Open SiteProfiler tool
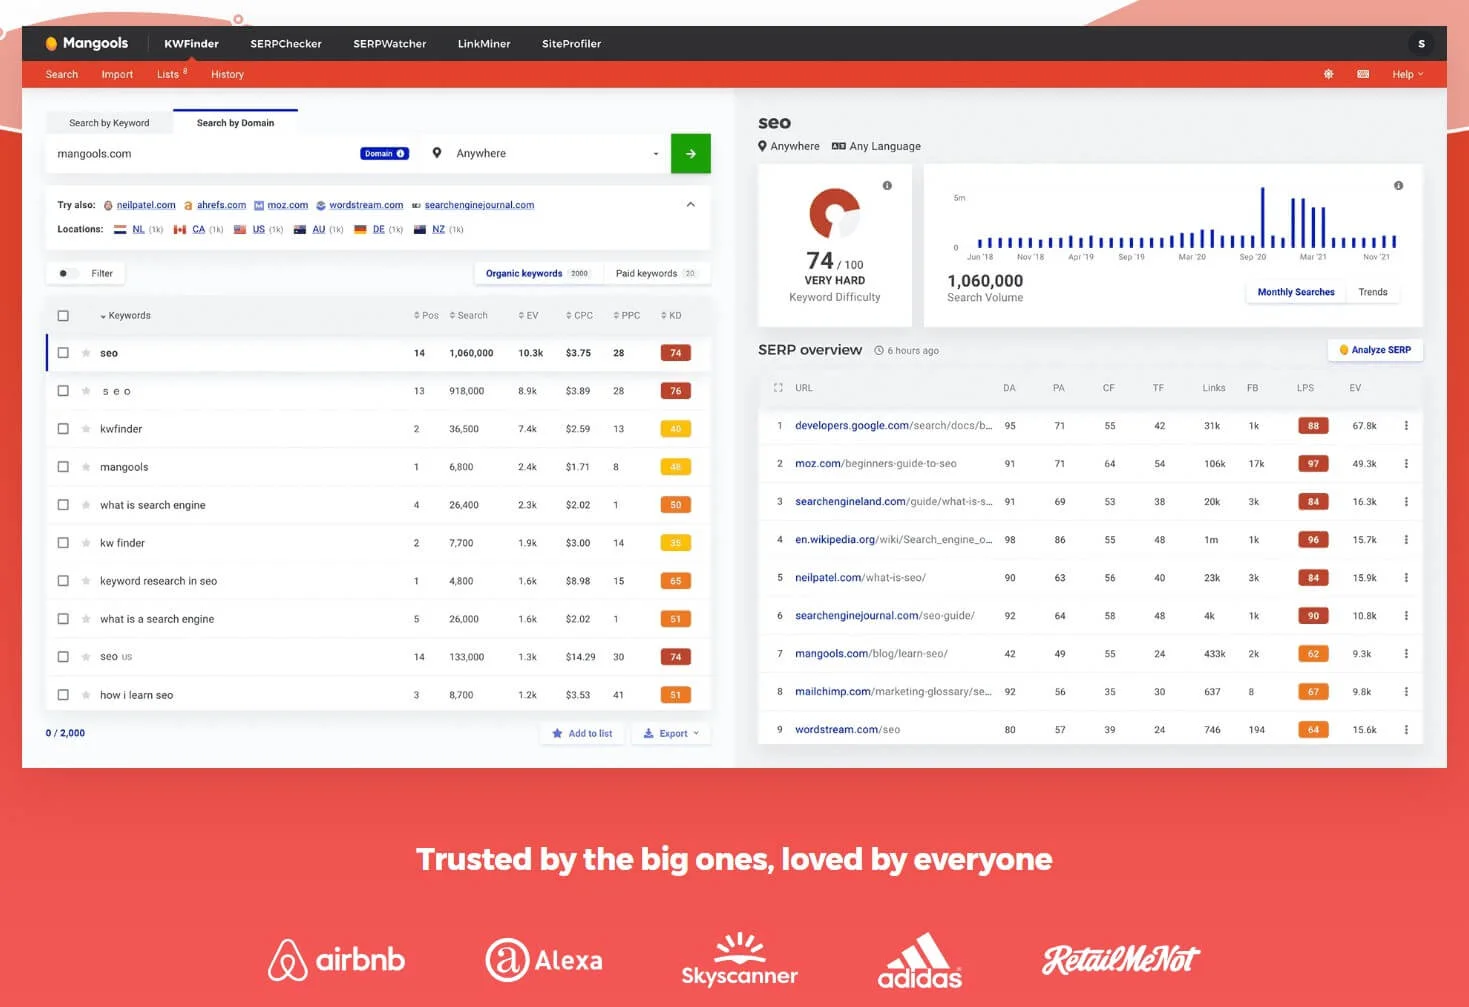Viewport: 1469px width, 1007px height. (571, 44)
